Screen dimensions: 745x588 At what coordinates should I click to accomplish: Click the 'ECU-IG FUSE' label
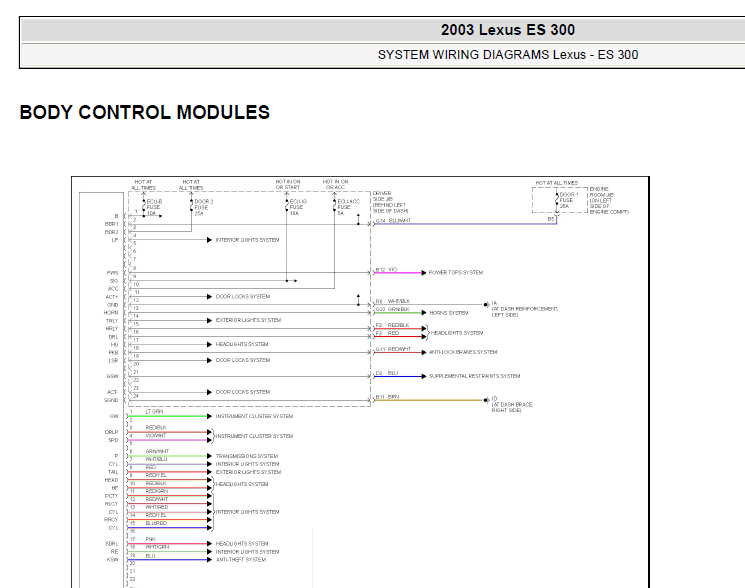tap(298, 207)
